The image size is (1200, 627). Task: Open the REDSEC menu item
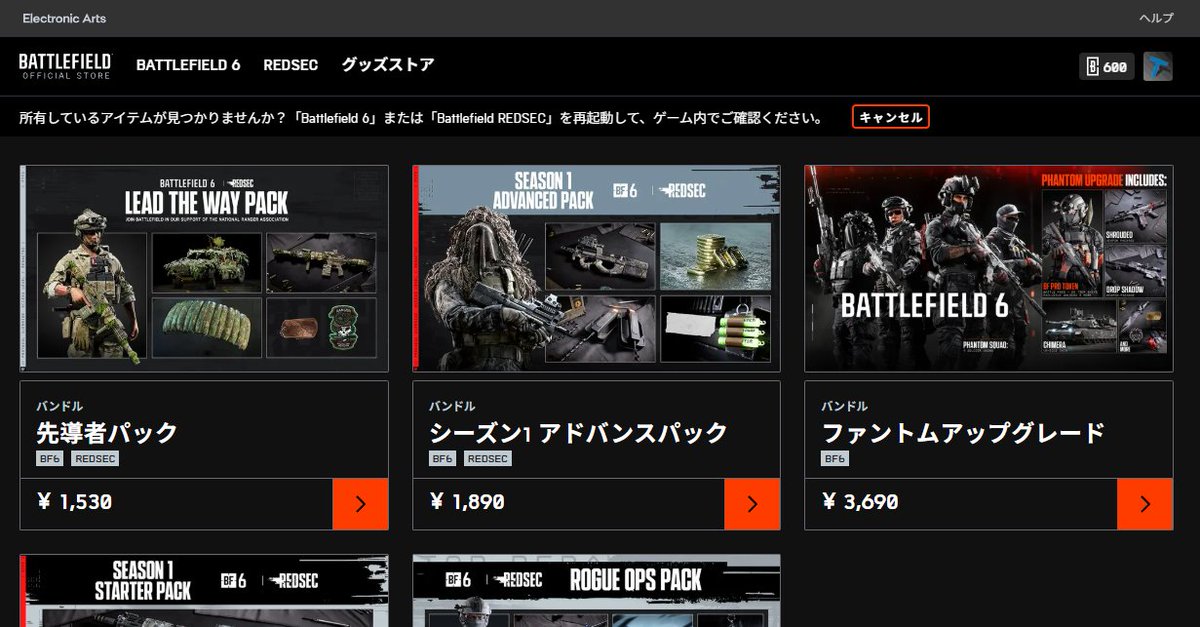291,65
